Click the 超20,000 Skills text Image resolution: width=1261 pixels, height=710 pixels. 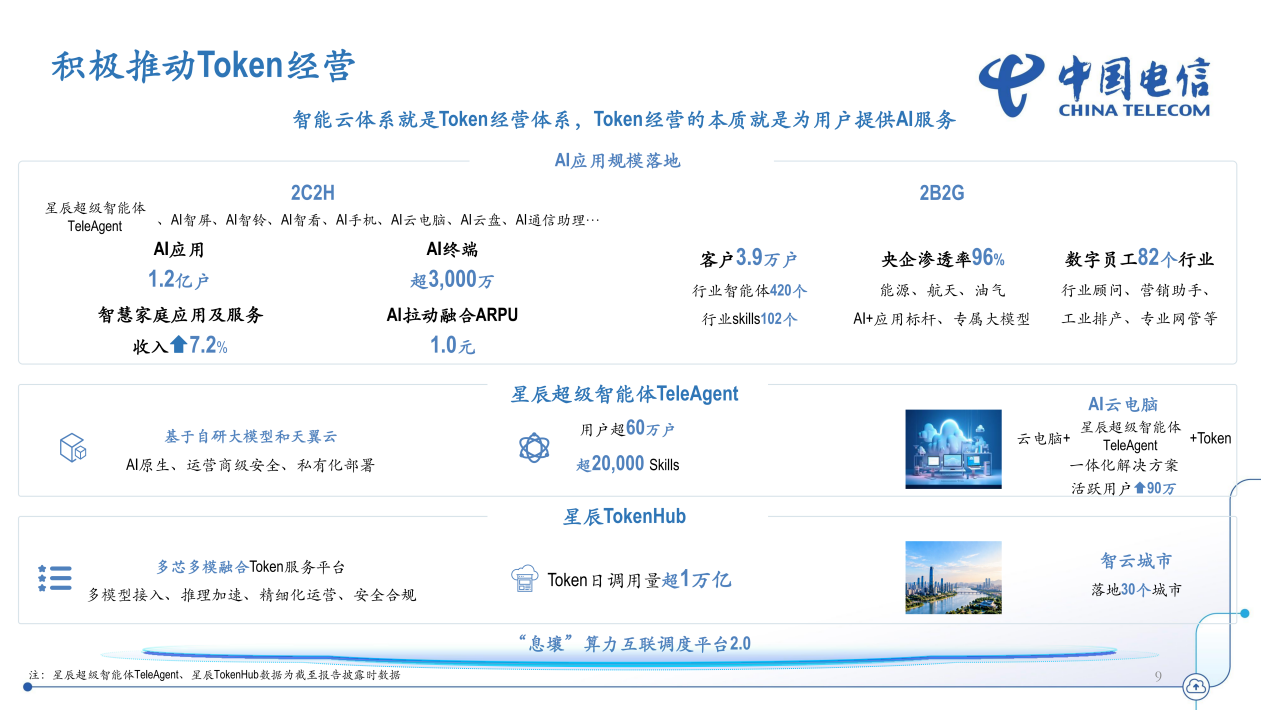tap(627, 464)
